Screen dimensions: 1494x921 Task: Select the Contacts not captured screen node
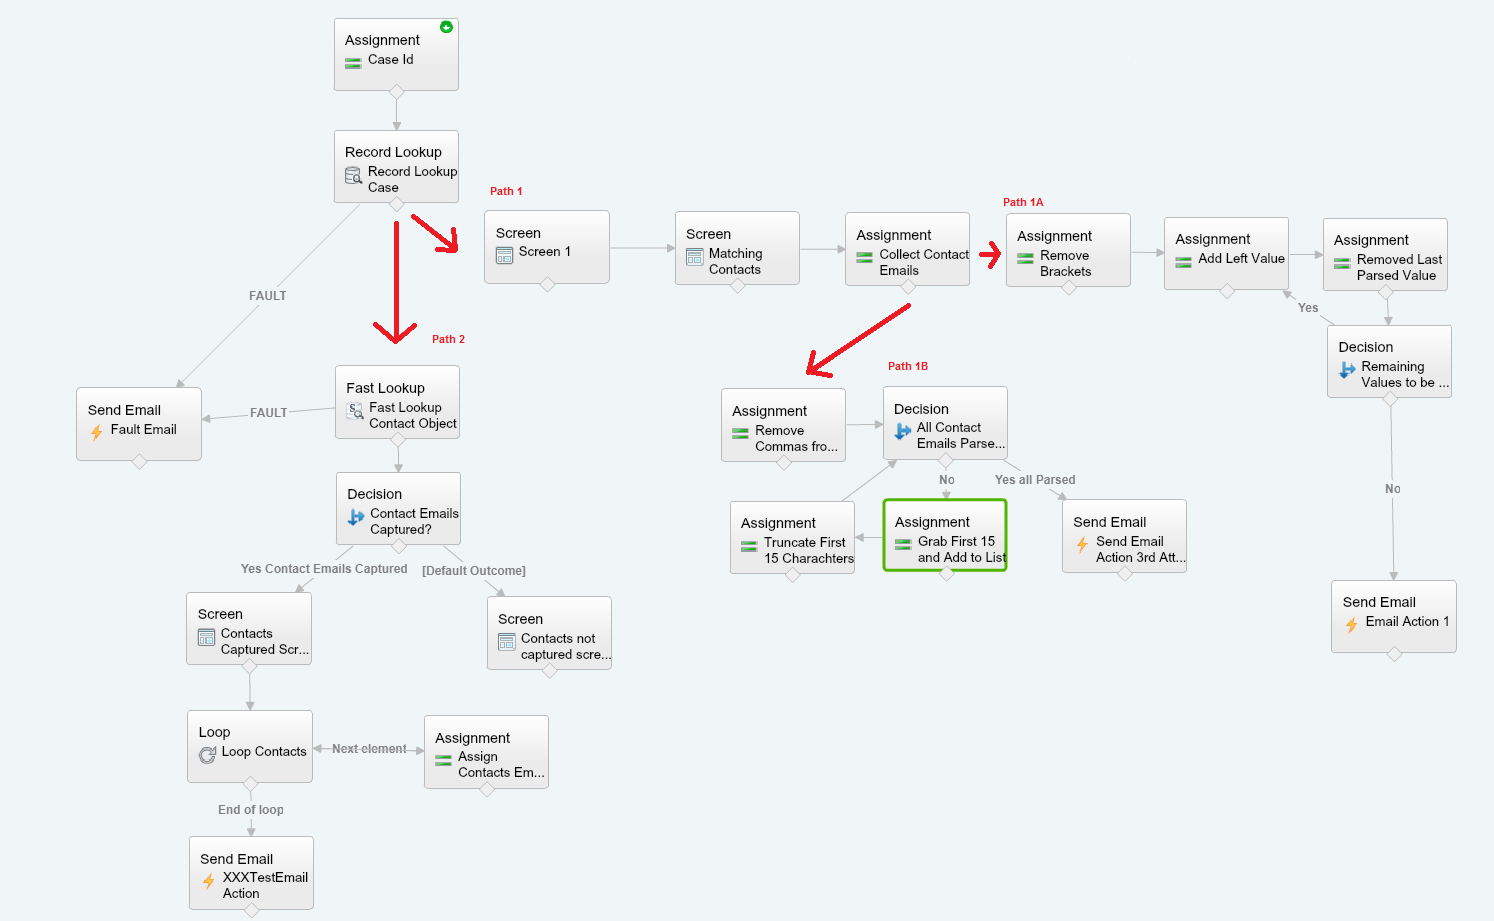(548, 632)
